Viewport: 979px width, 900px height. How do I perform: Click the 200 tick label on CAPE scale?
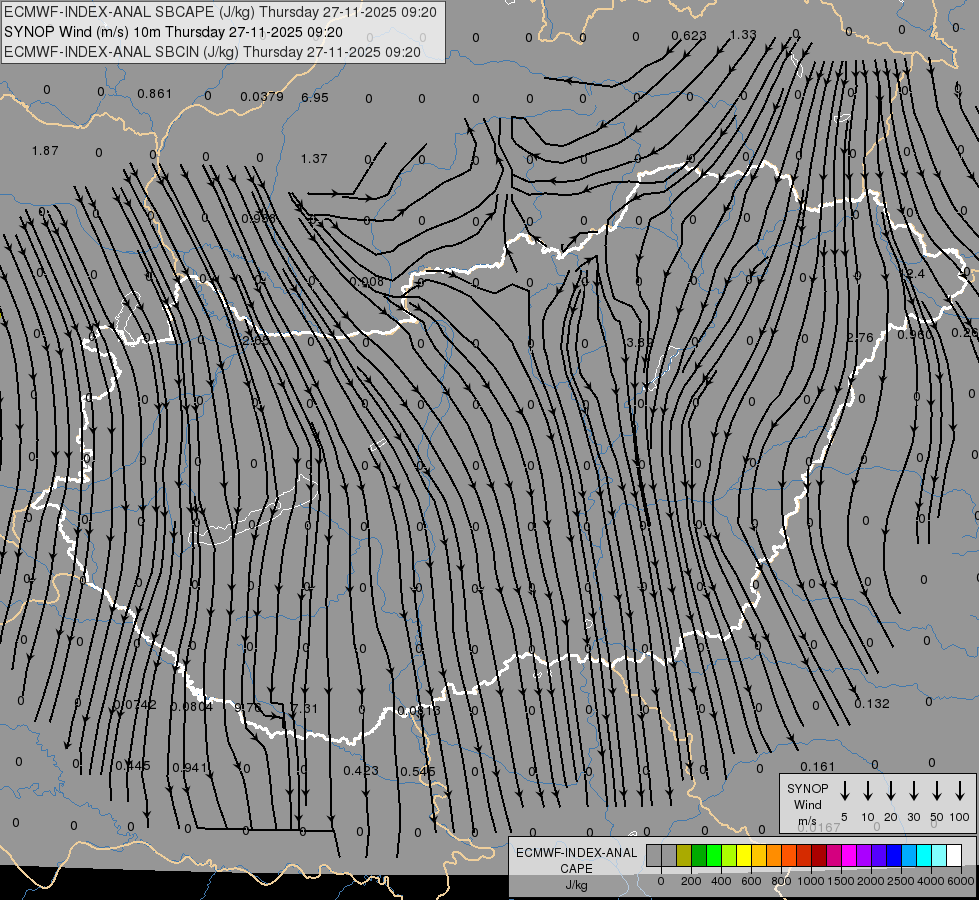point(691,881)
